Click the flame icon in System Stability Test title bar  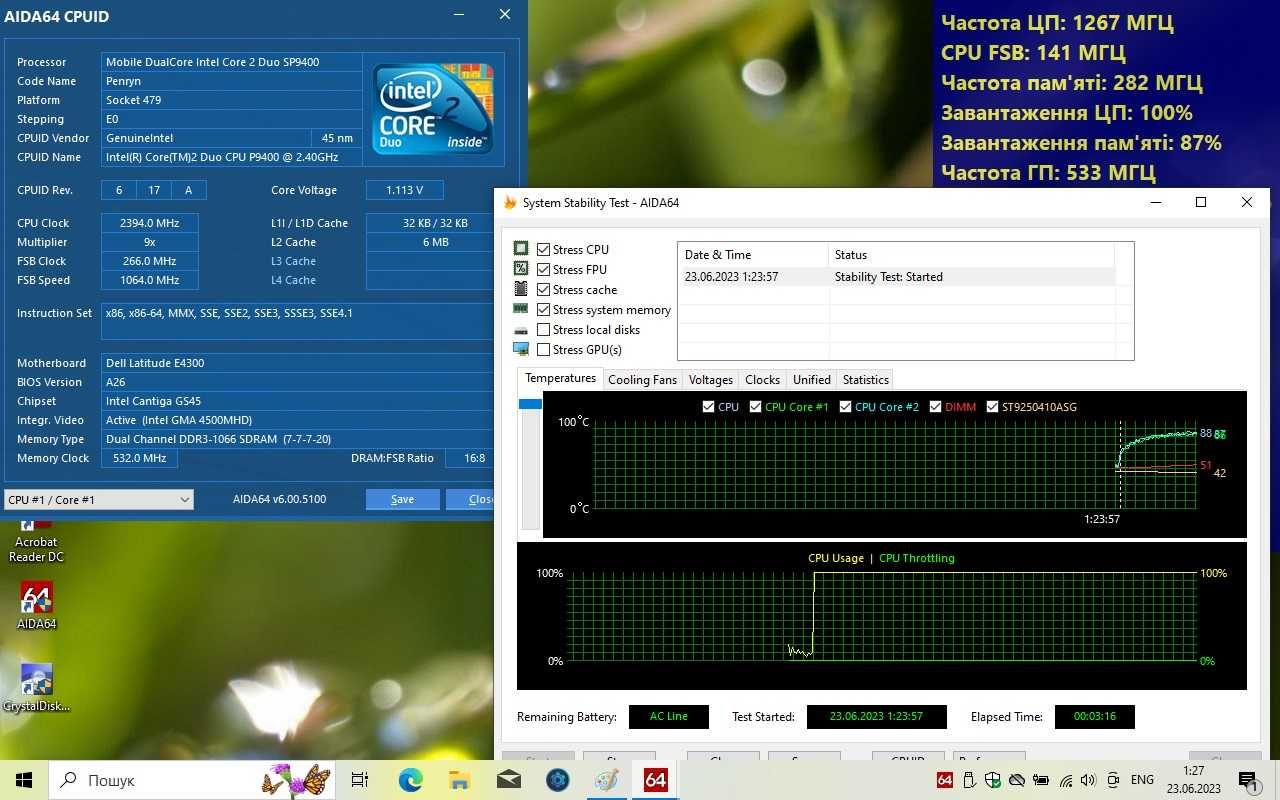pyautogui.click(x=510, y=202)
